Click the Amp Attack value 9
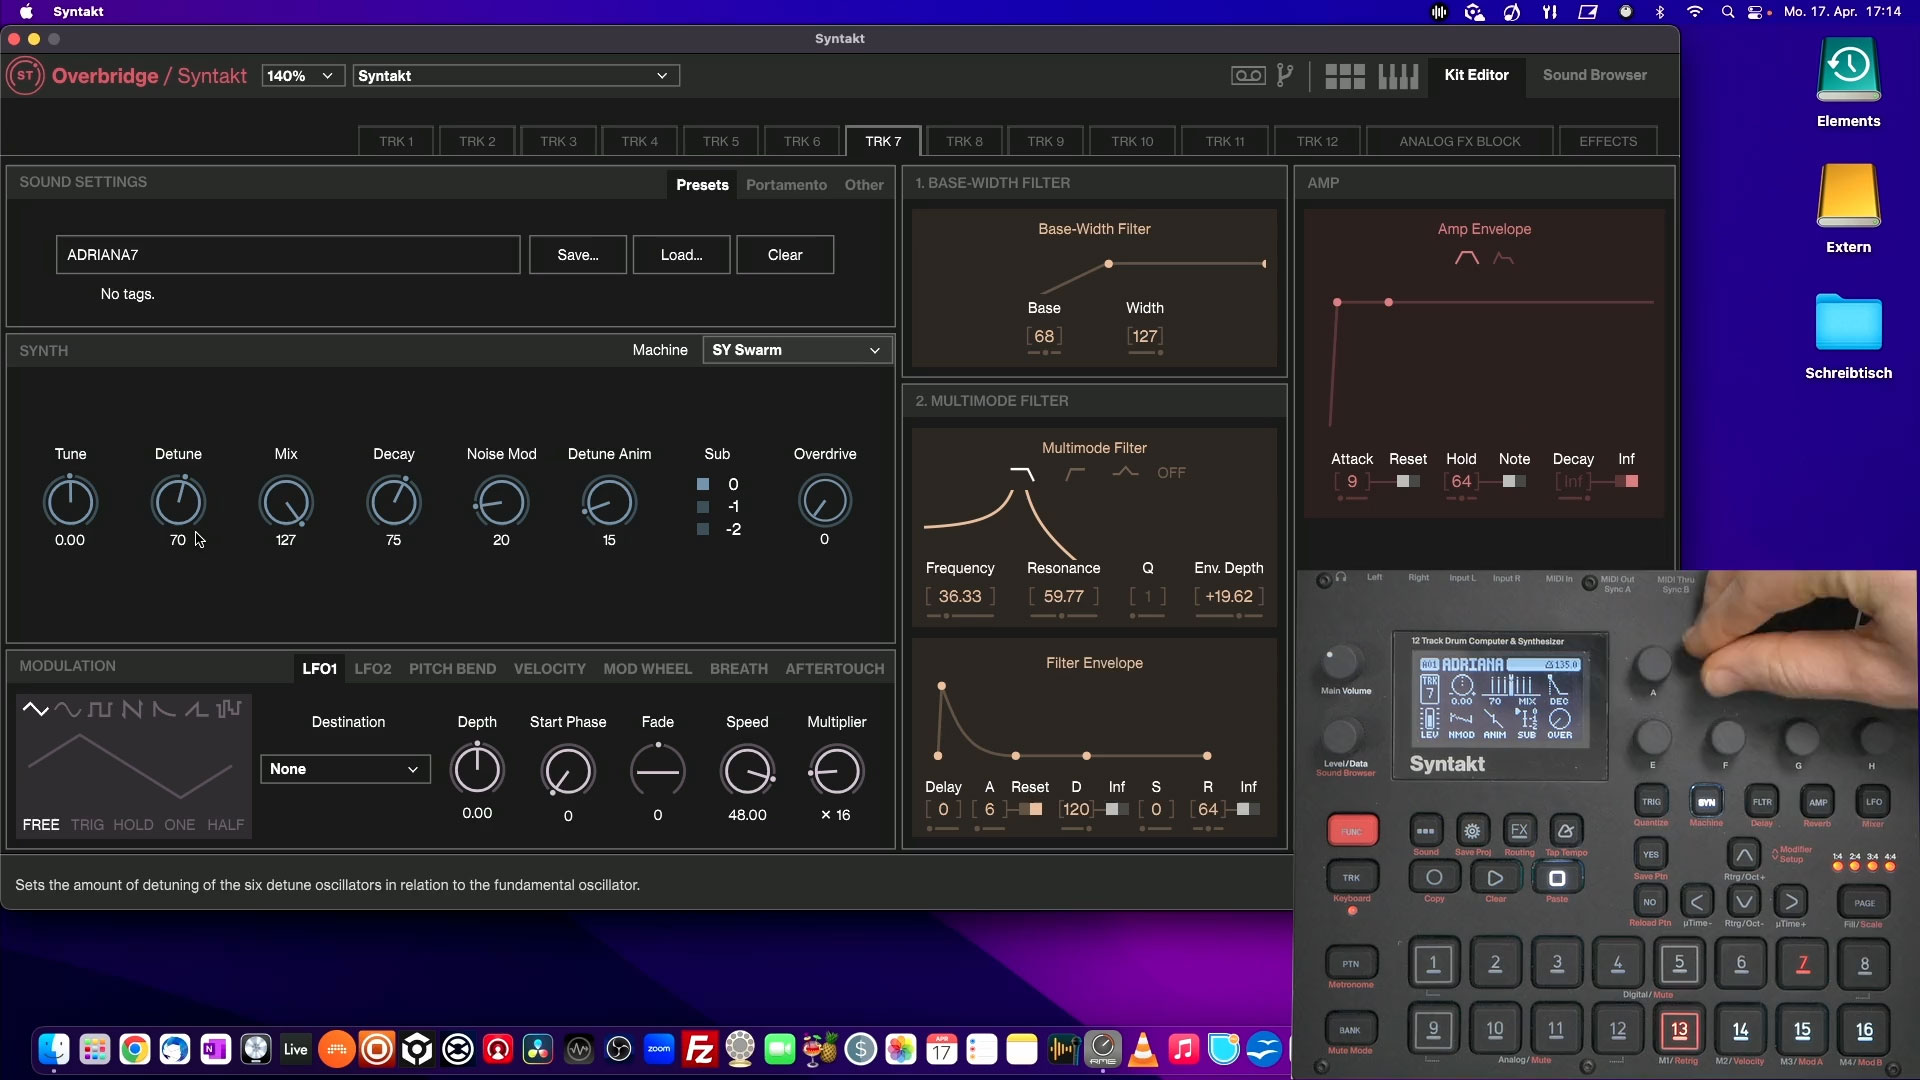The image size is (1920, 1080). (1352, 481)
